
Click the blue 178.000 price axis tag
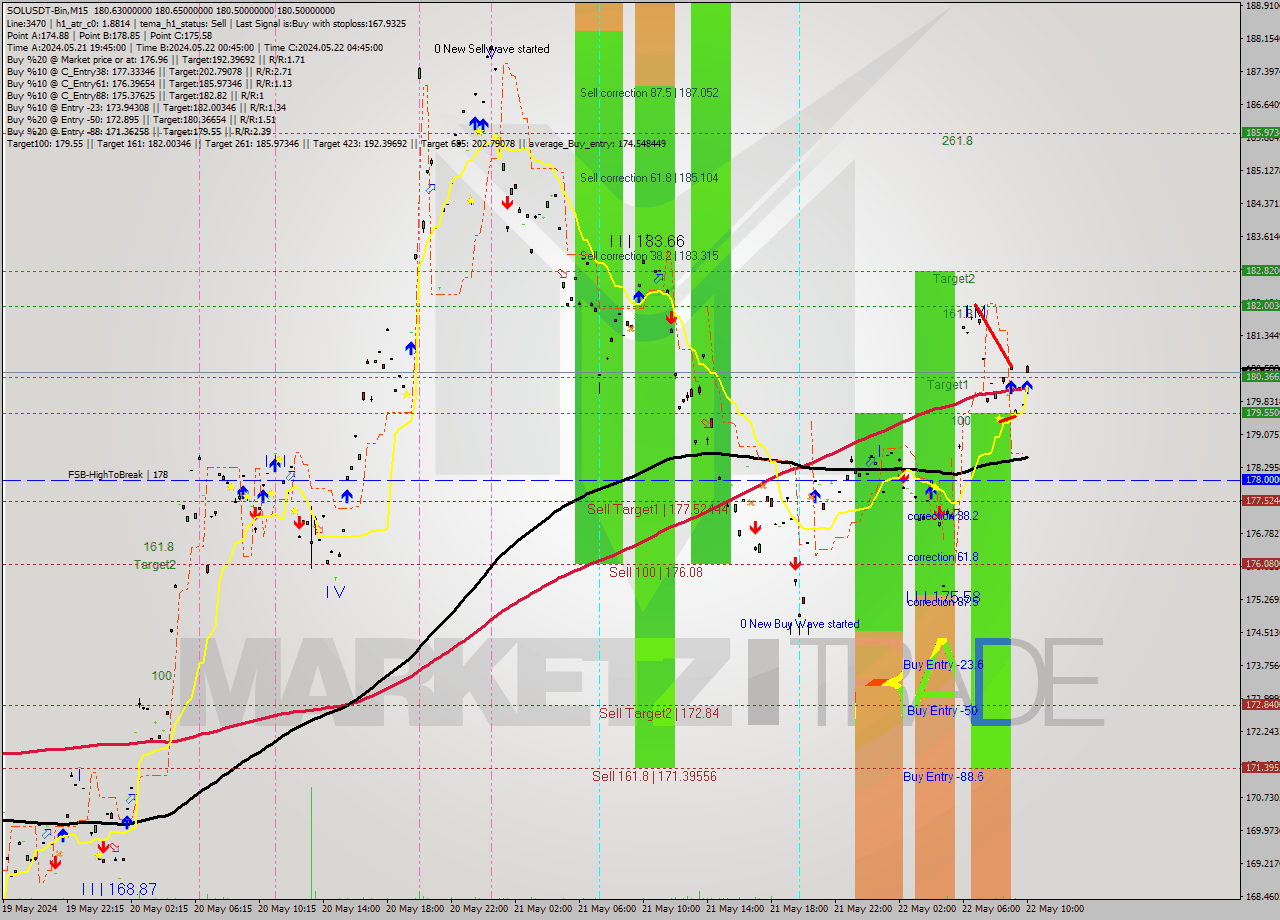tap(1259, 480)
